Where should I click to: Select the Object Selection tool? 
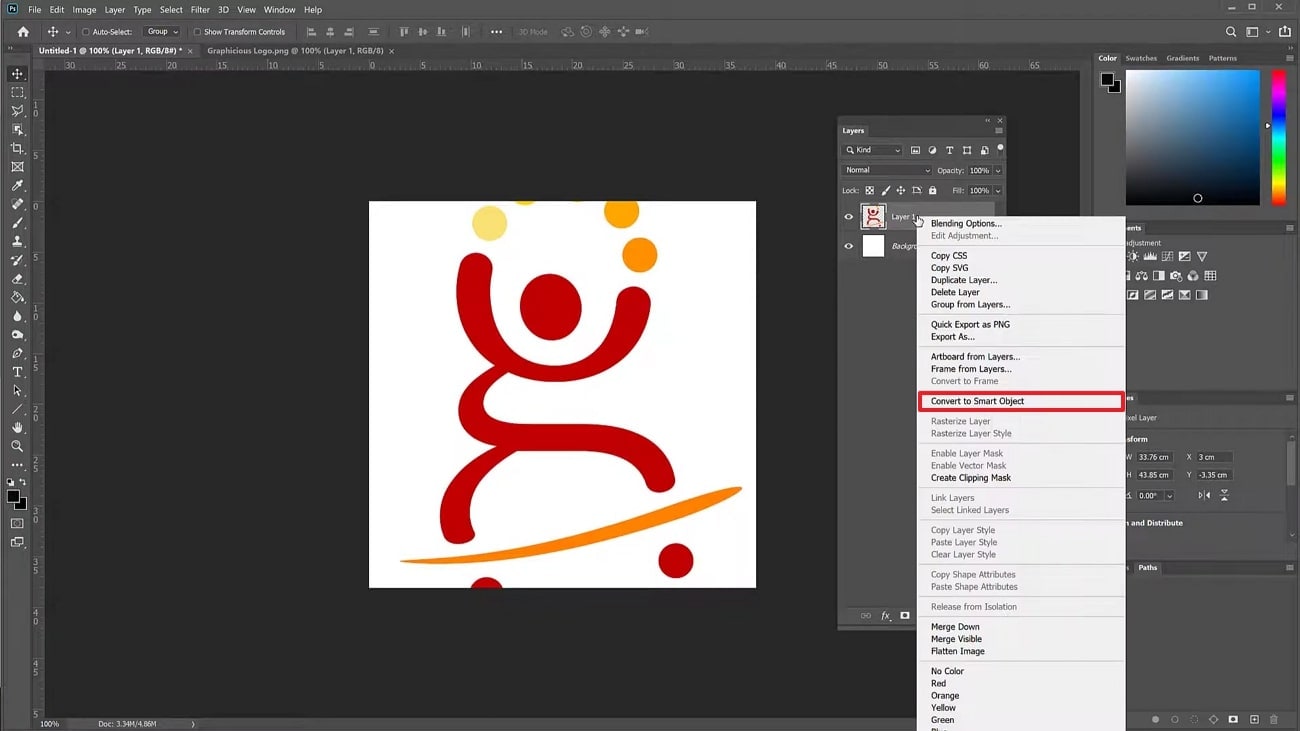click(x=17, y=130)
